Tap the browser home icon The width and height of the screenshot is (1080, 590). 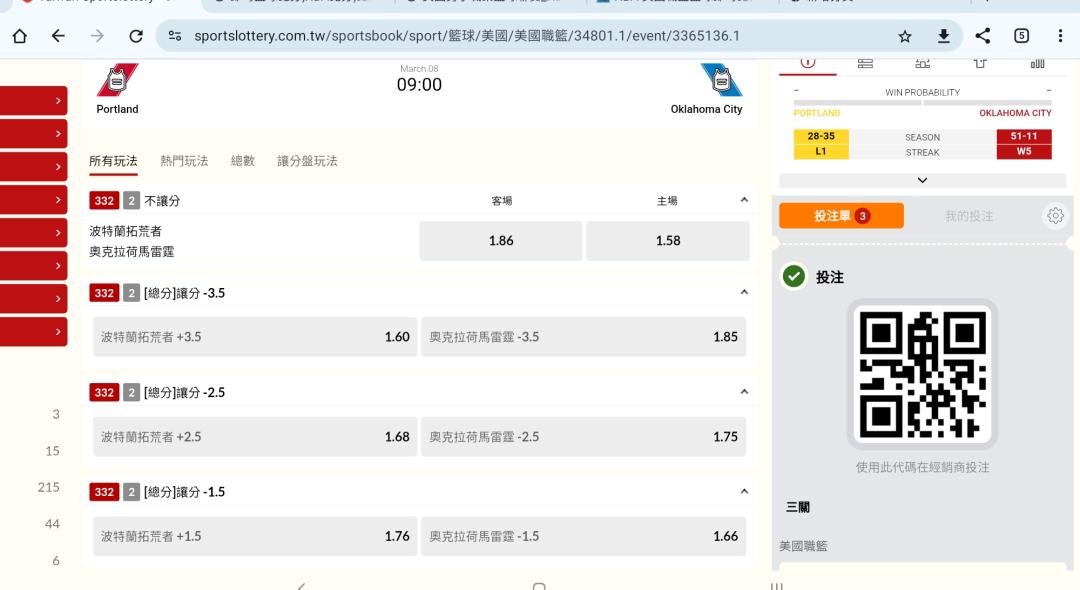[19, 36]
